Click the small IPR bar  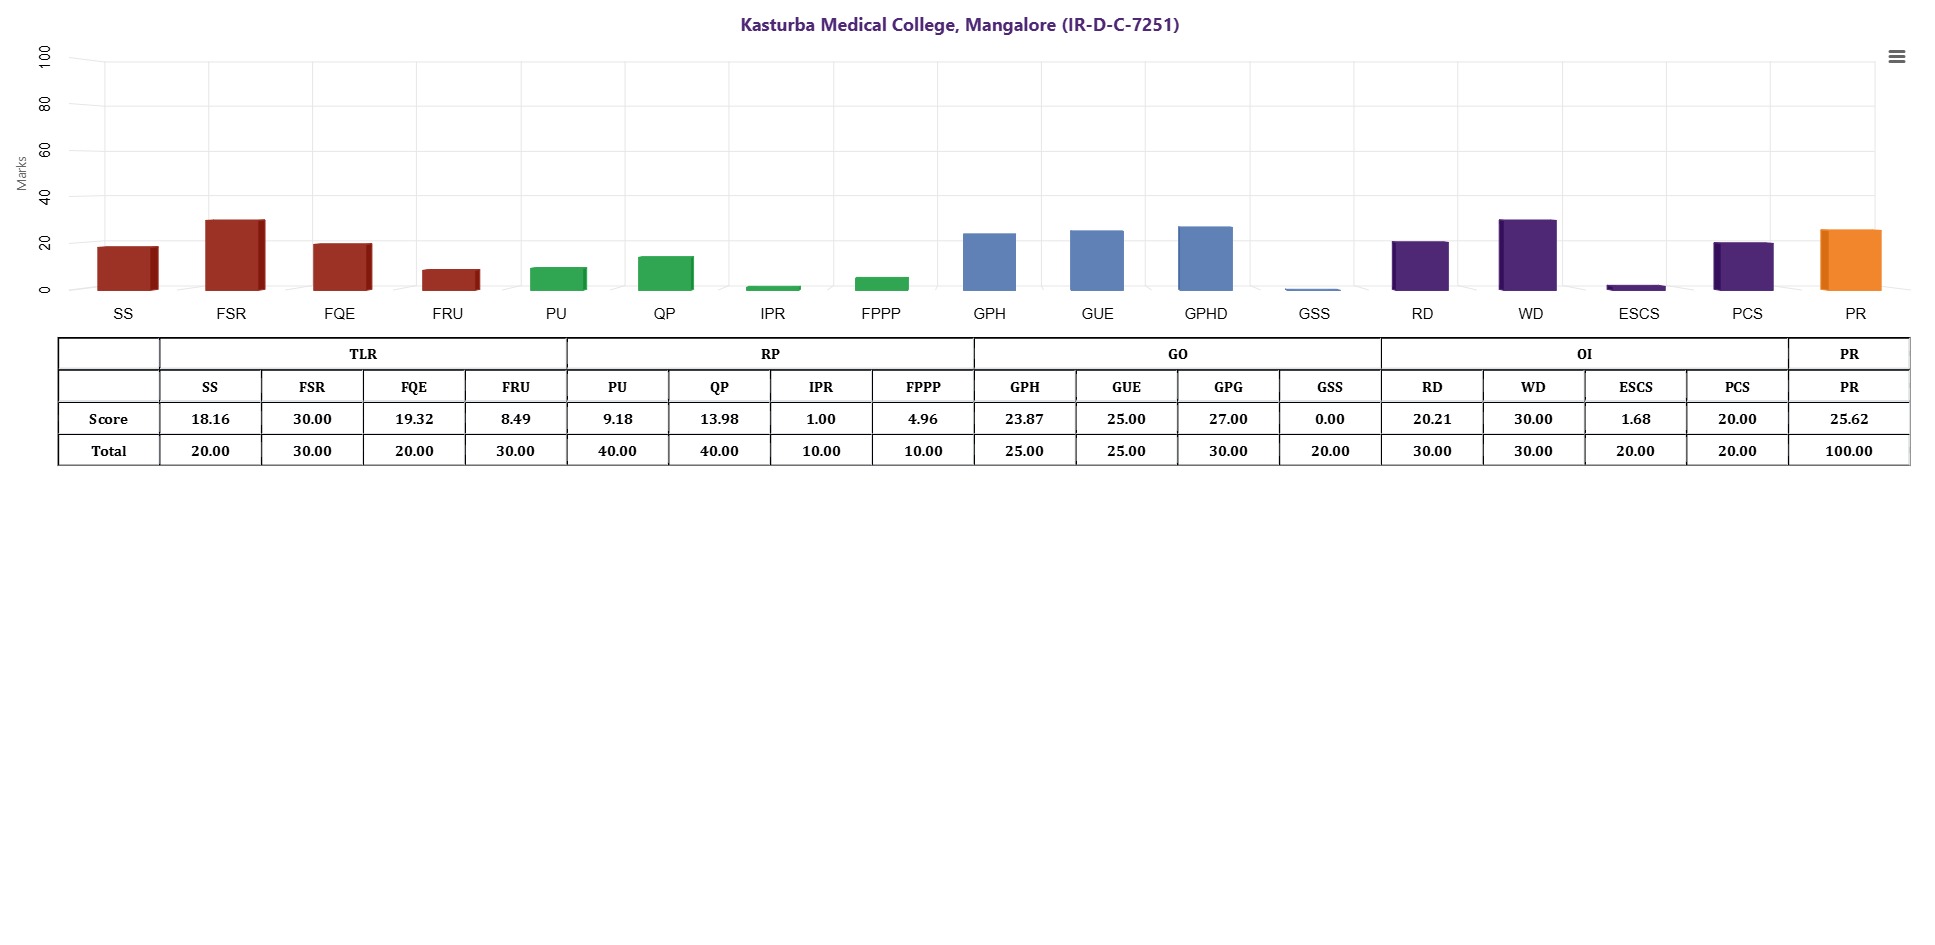pyautogui.click(x=773, y=288)
